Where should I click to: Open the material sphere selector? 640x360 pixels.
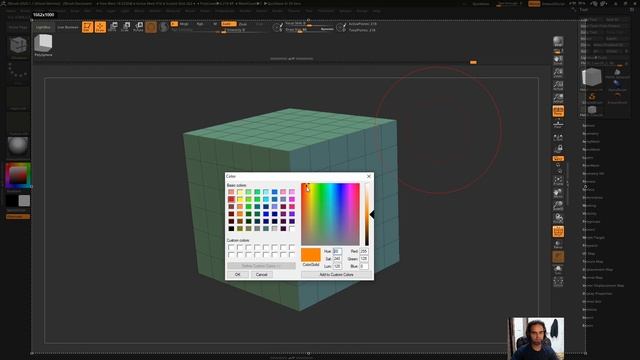[x=18, y=146]
